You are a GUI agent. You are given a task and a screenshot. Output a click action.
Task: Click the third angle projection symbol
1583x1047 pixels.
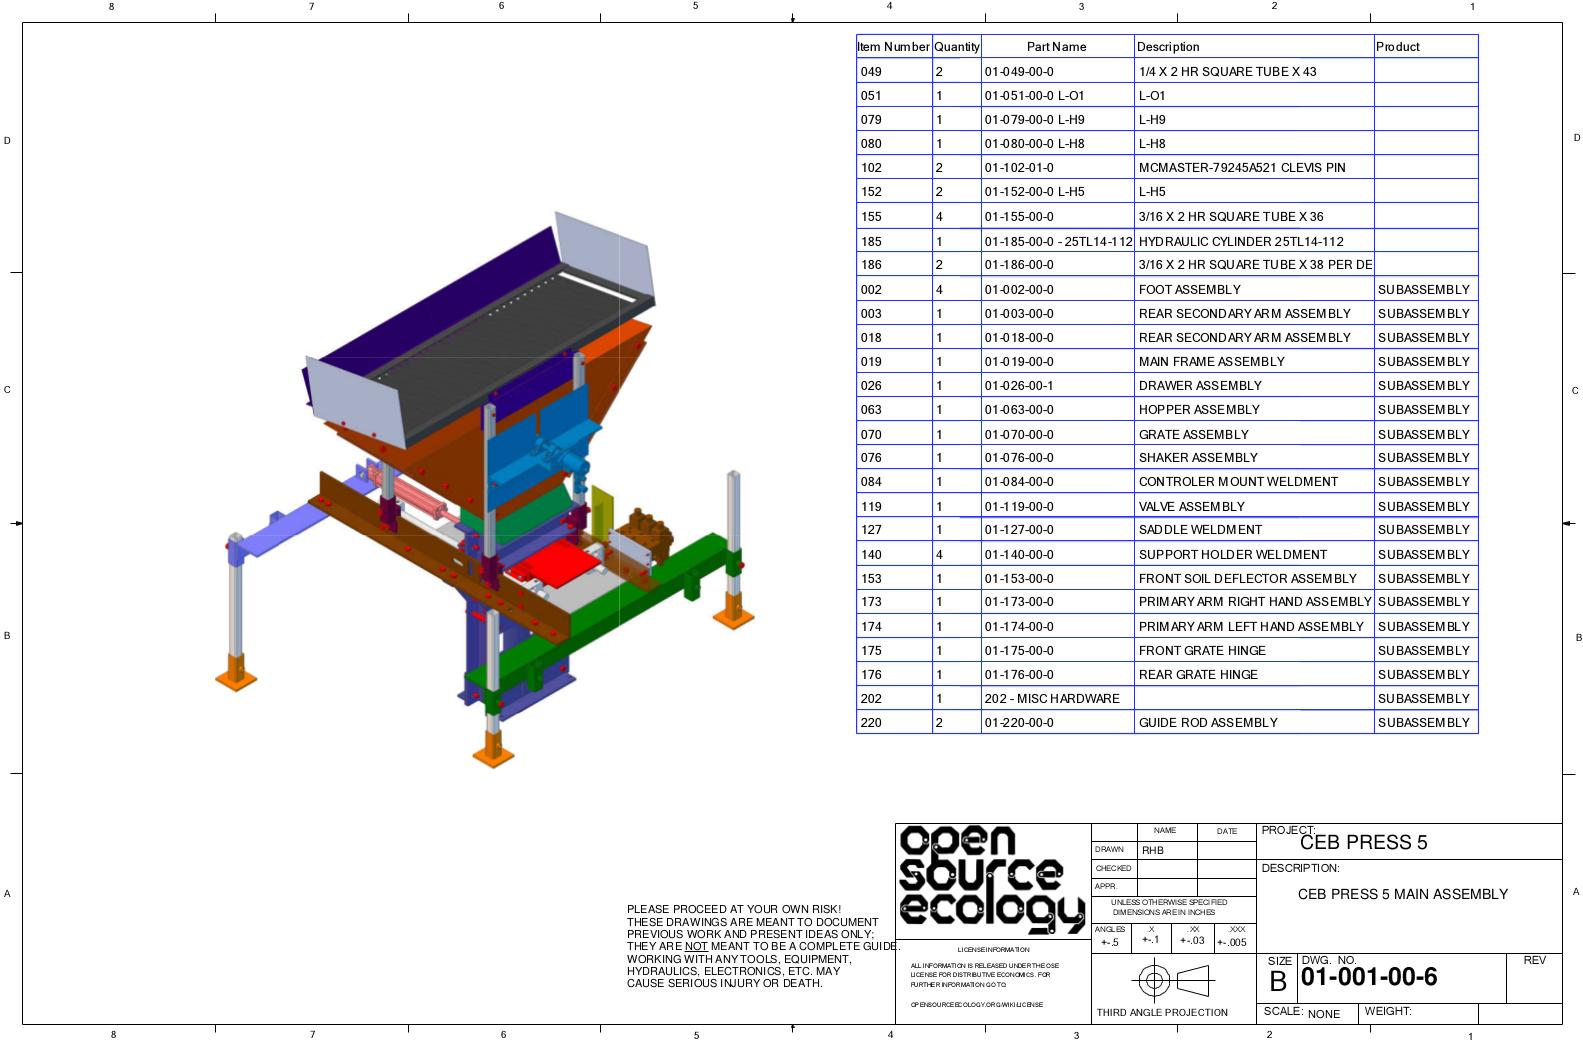click(x=1174, y=980)
